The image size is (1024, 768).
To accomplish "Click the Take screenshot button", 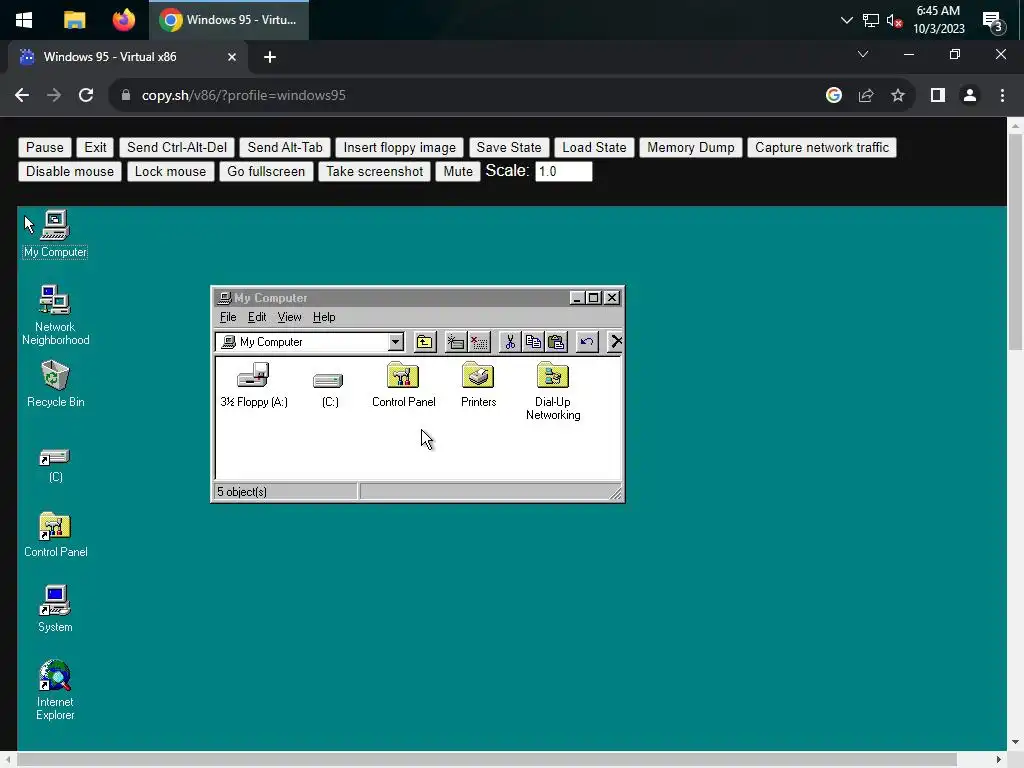I will [x=374, y=172].
